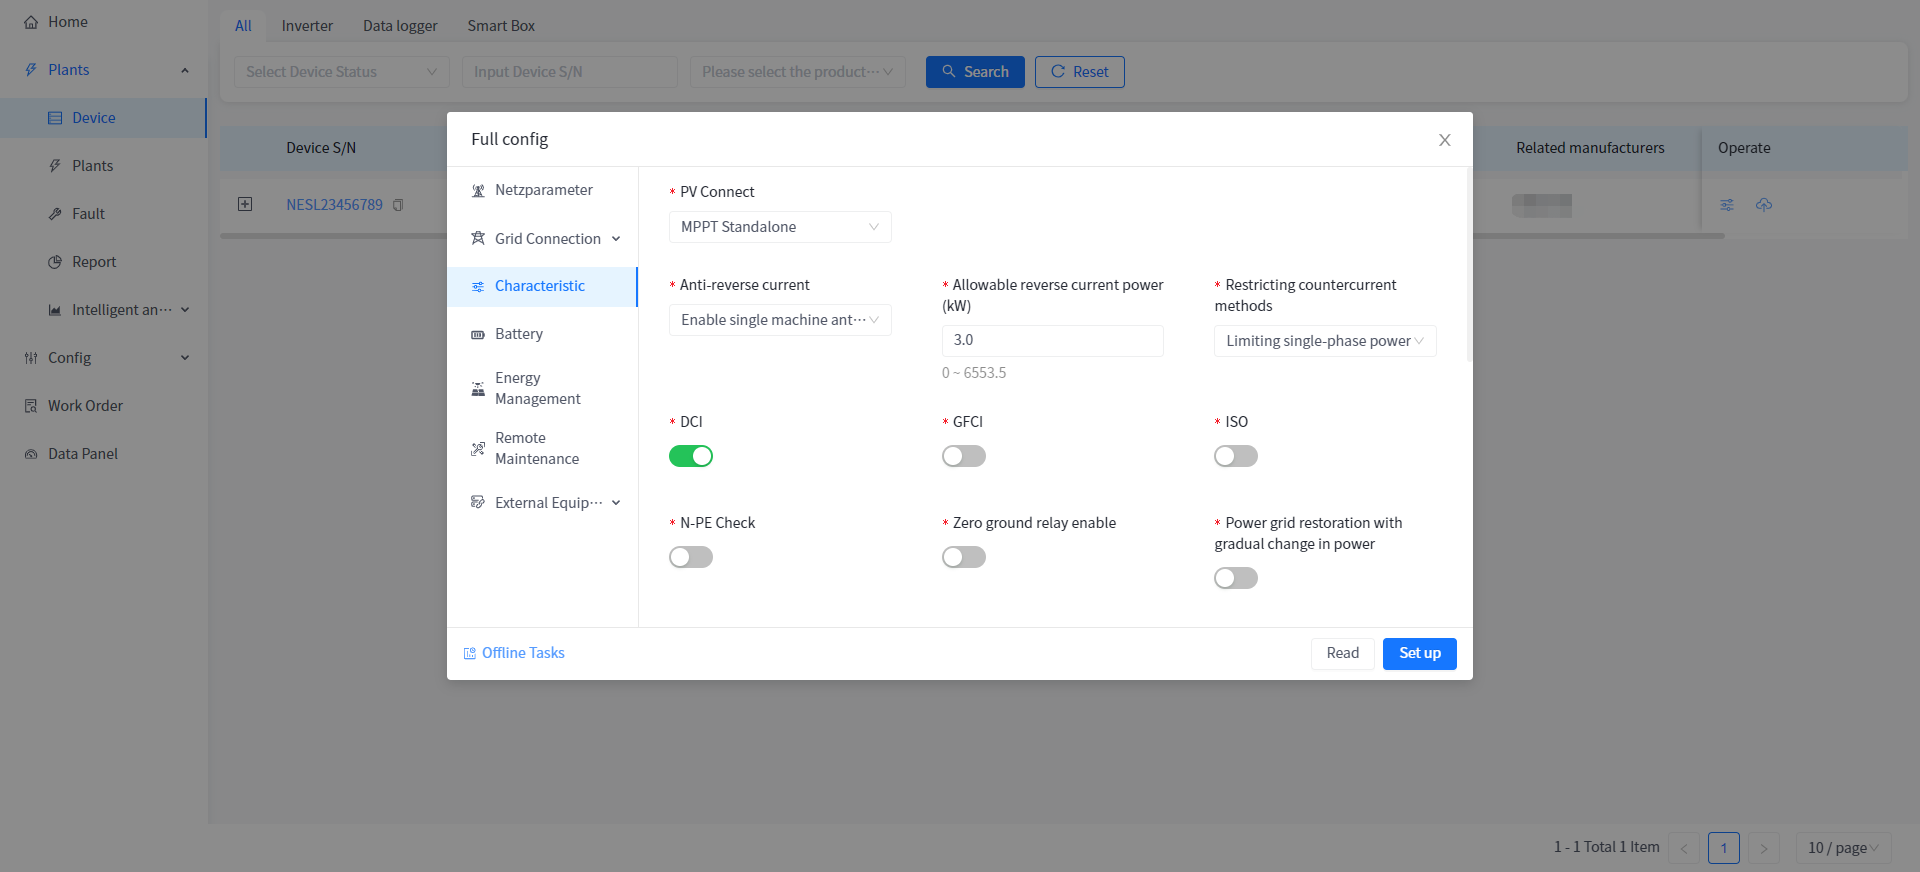Click the Home icon in sidebar
This screenshot has width=1920, height=872.
(x=31, y=22)
